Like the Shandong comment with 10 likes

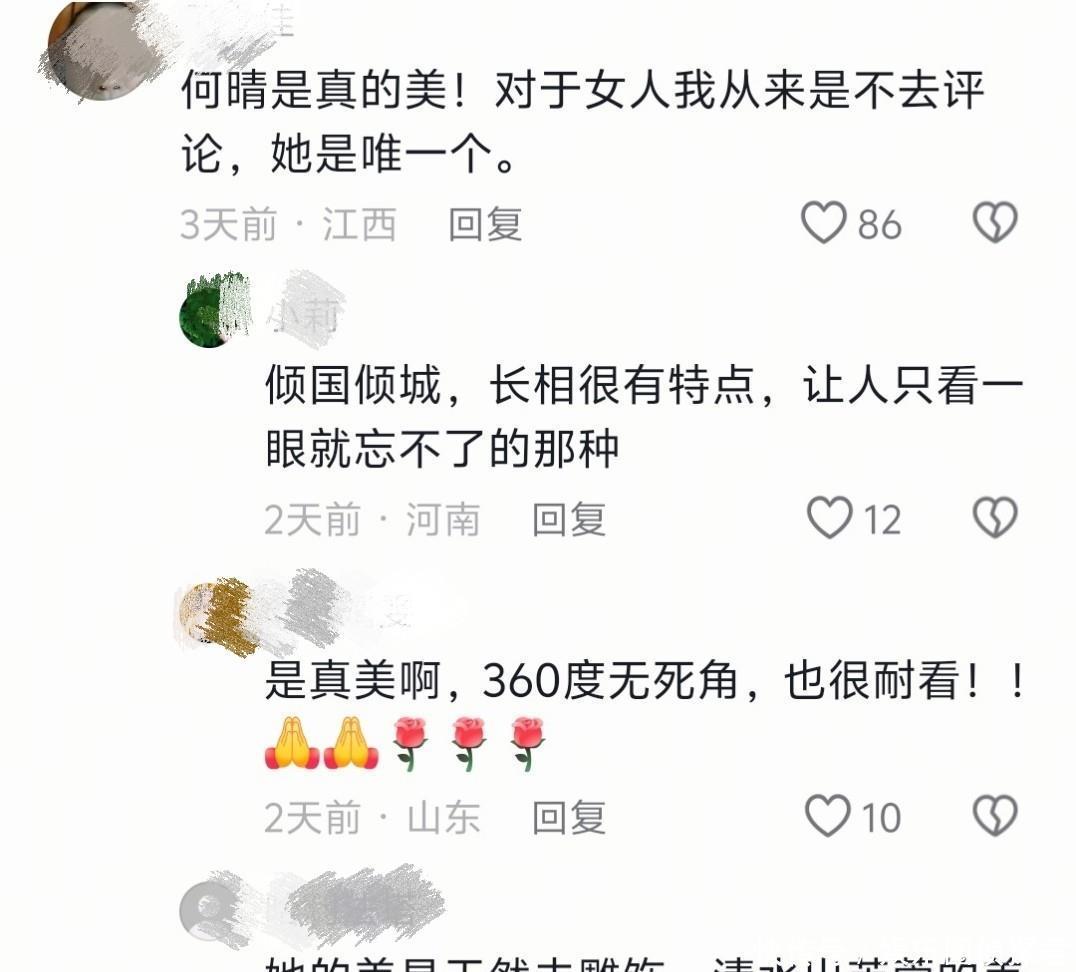[828, 815]
